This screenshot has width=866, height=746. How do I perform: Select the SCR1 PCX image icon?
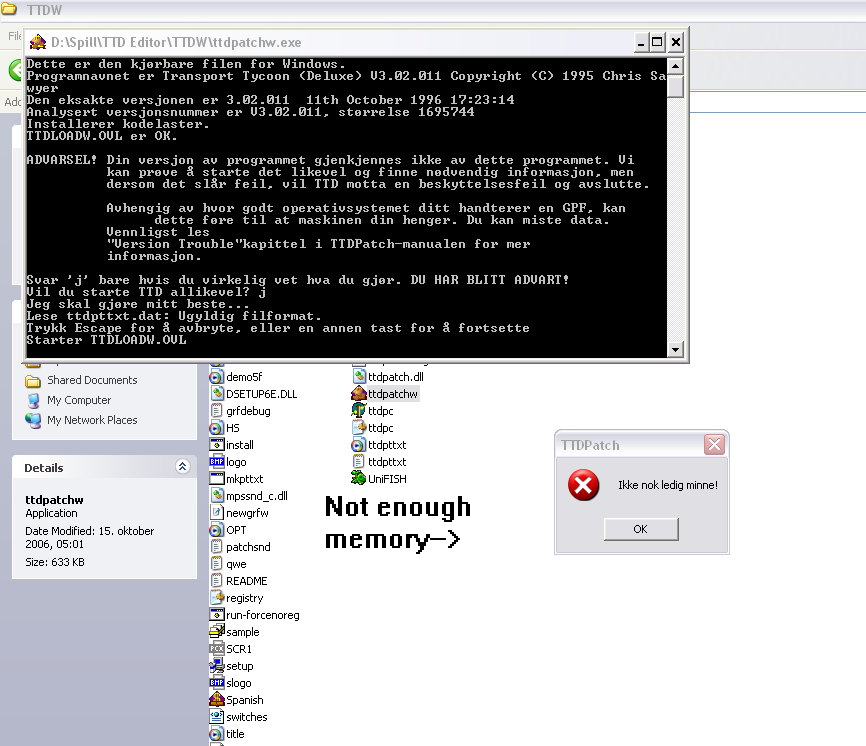pyautogui.click(x=216, y=649)
